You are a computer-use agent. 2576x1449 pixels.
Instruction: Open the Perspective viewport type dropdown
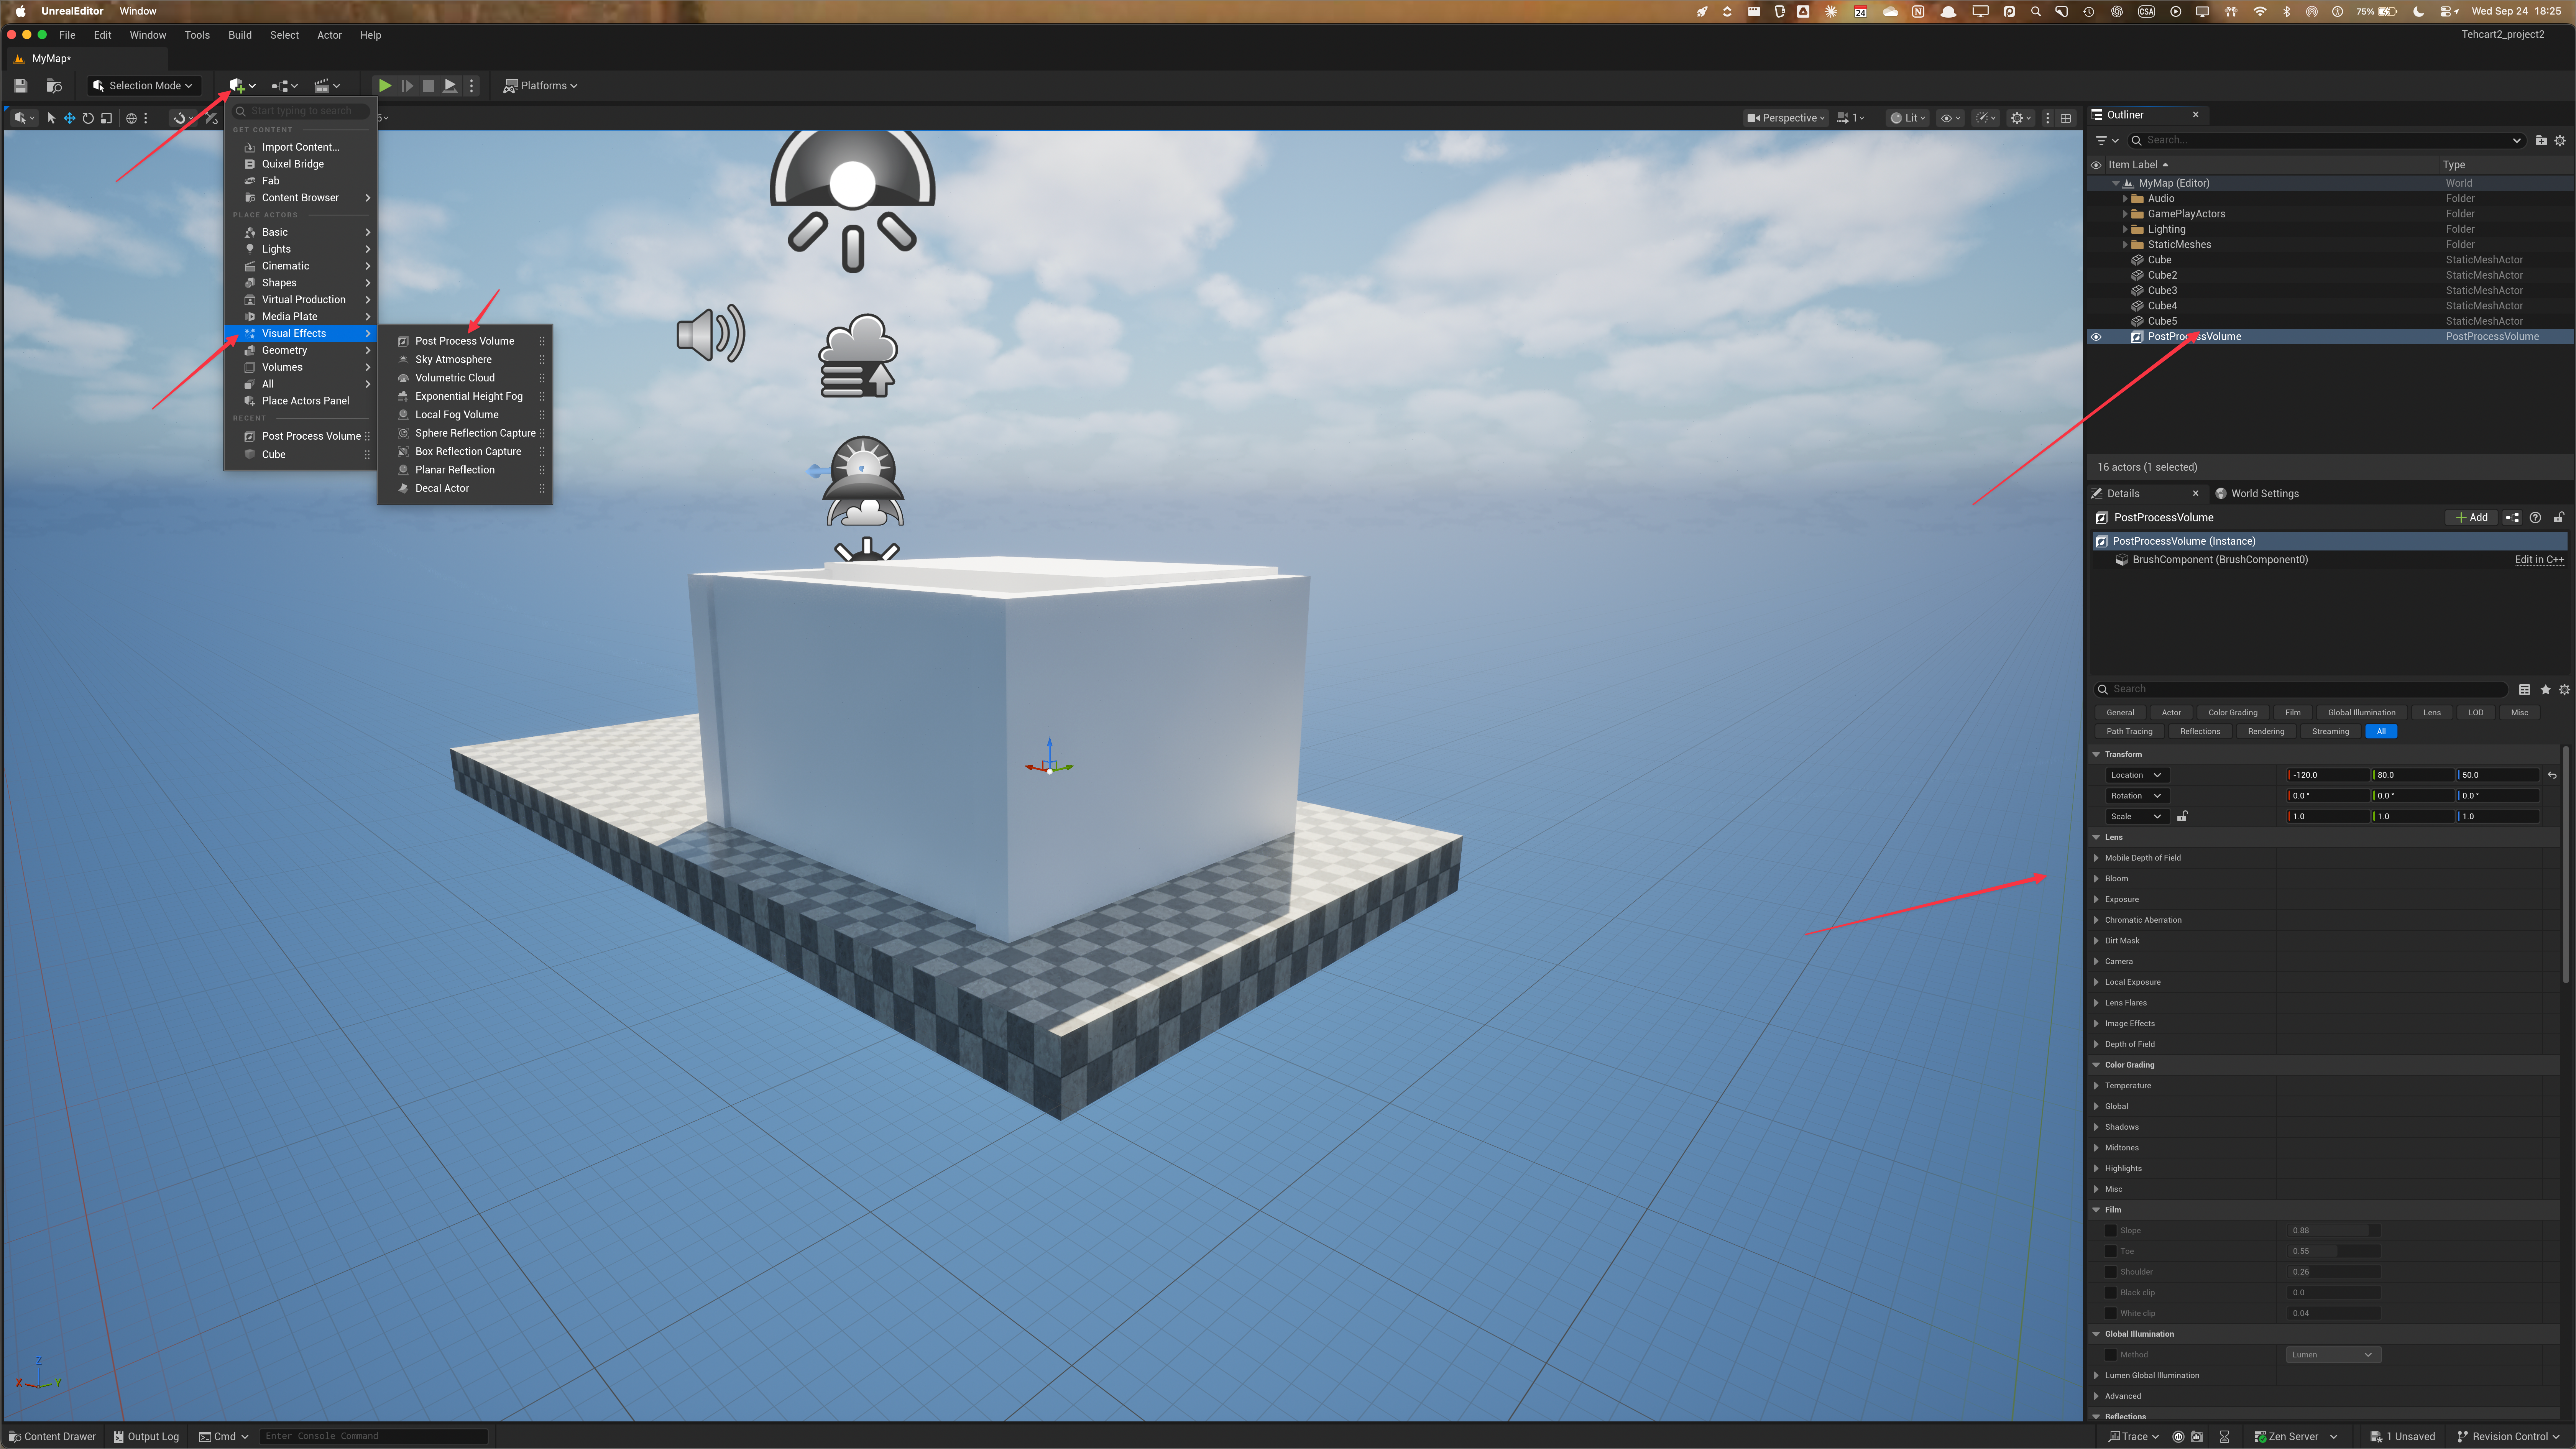coord(1785,118)
